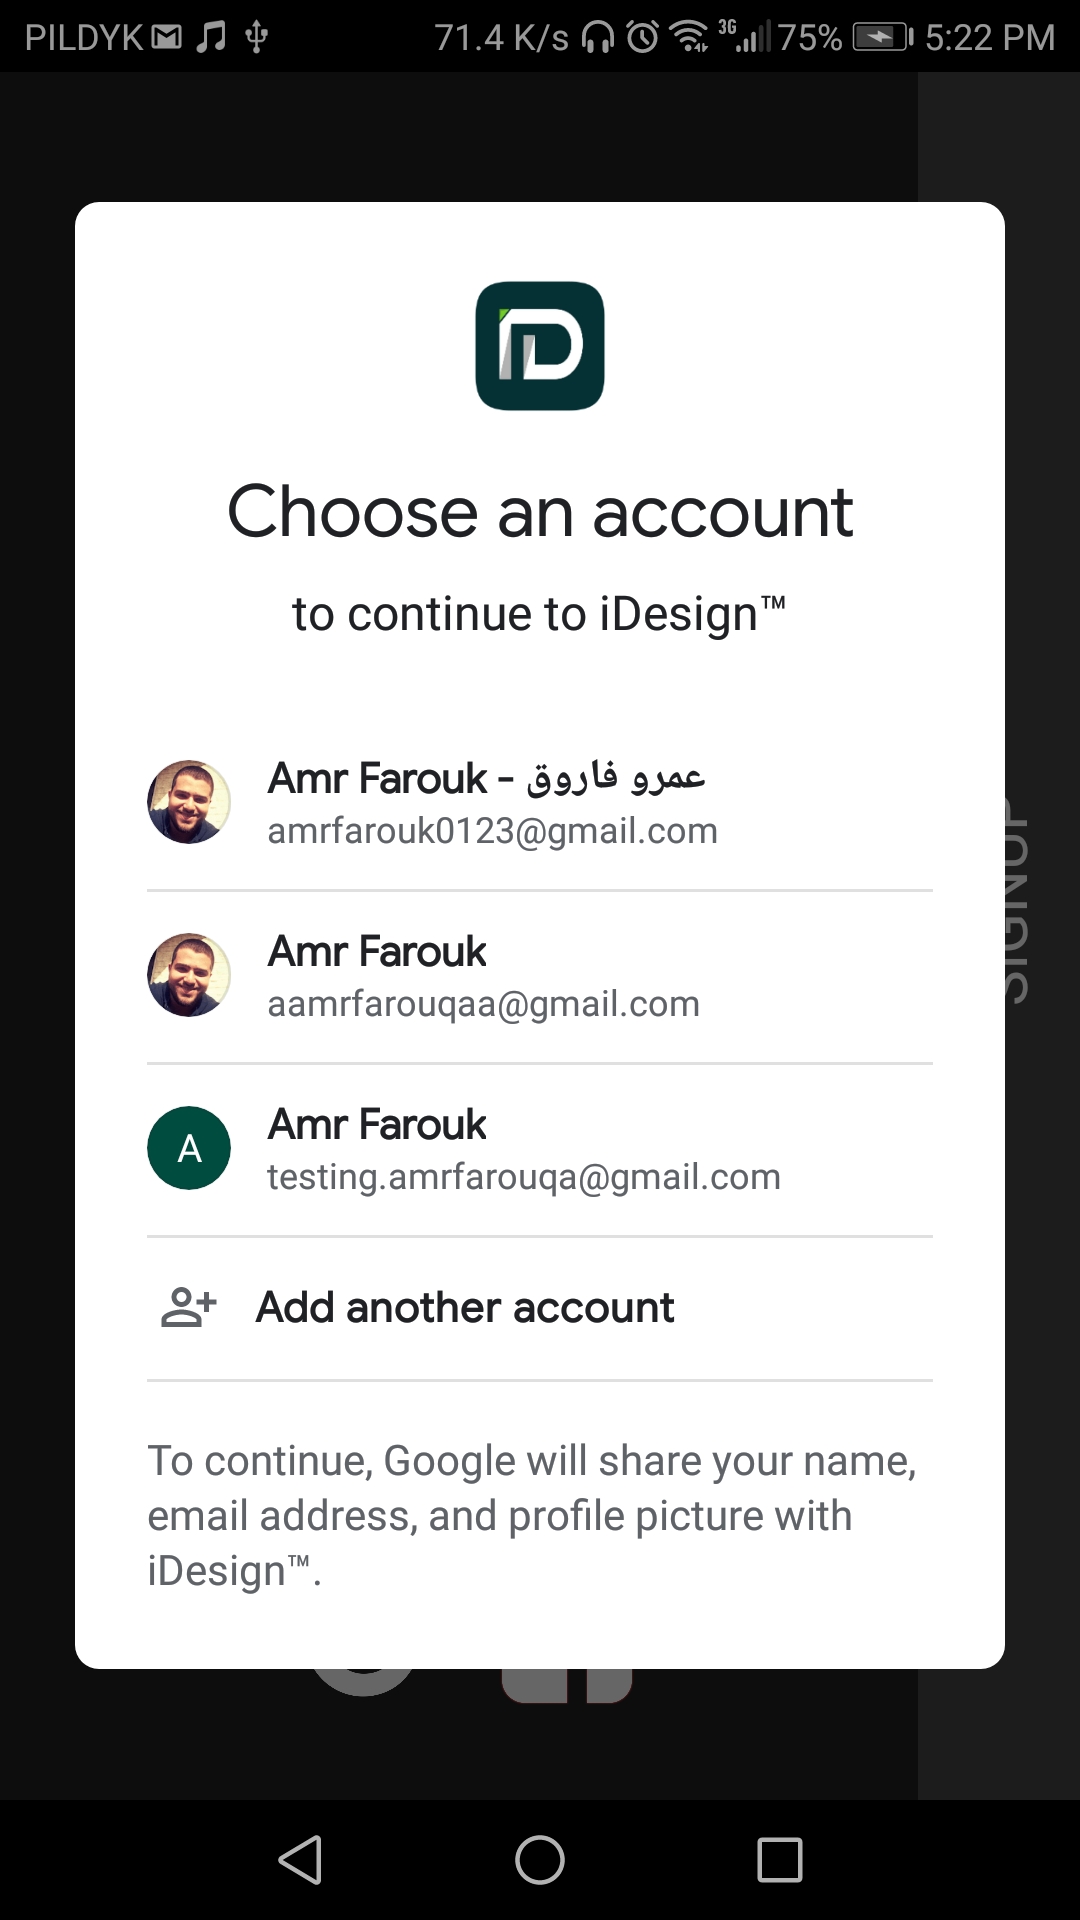Tap profile photo beside aamrfarouqaa@gmail.com
The width and height of the screenshot is (1080, 1920).
(189, 975)
